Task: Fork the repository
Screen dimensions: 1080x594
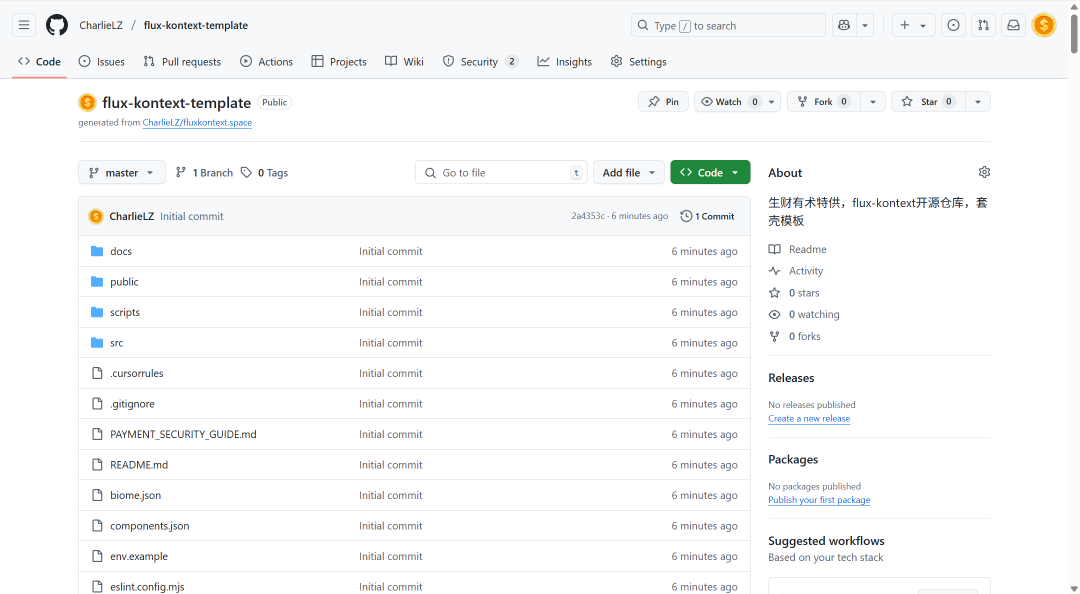Action: [x=823, y=101]
